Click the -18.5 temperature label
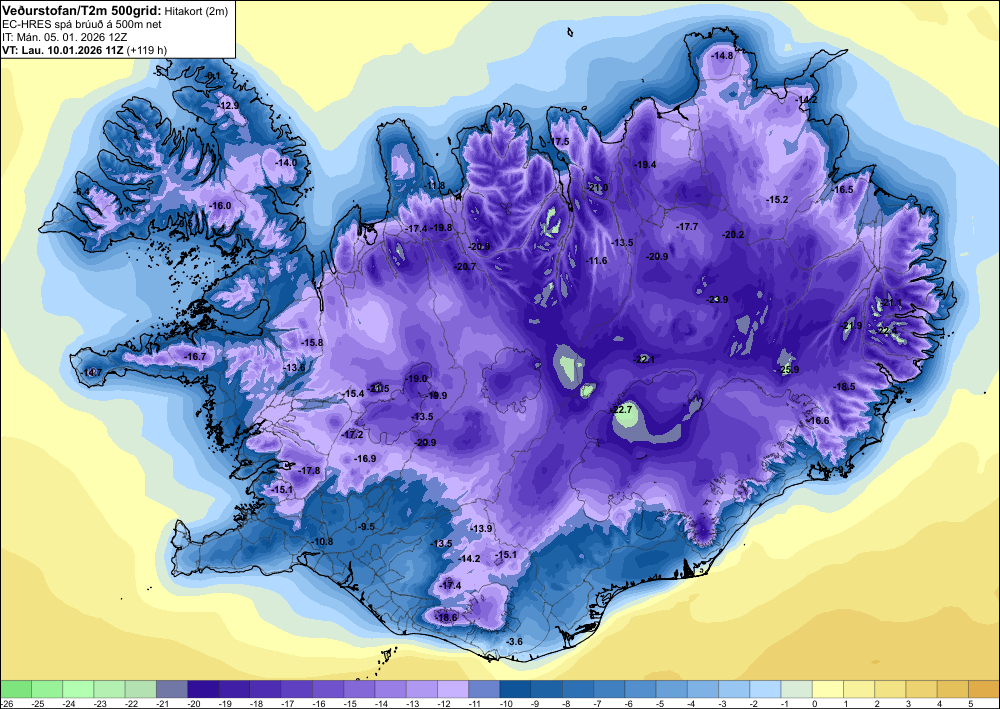The width and height of the screenshot is (1000, 709). pos(845,386)
